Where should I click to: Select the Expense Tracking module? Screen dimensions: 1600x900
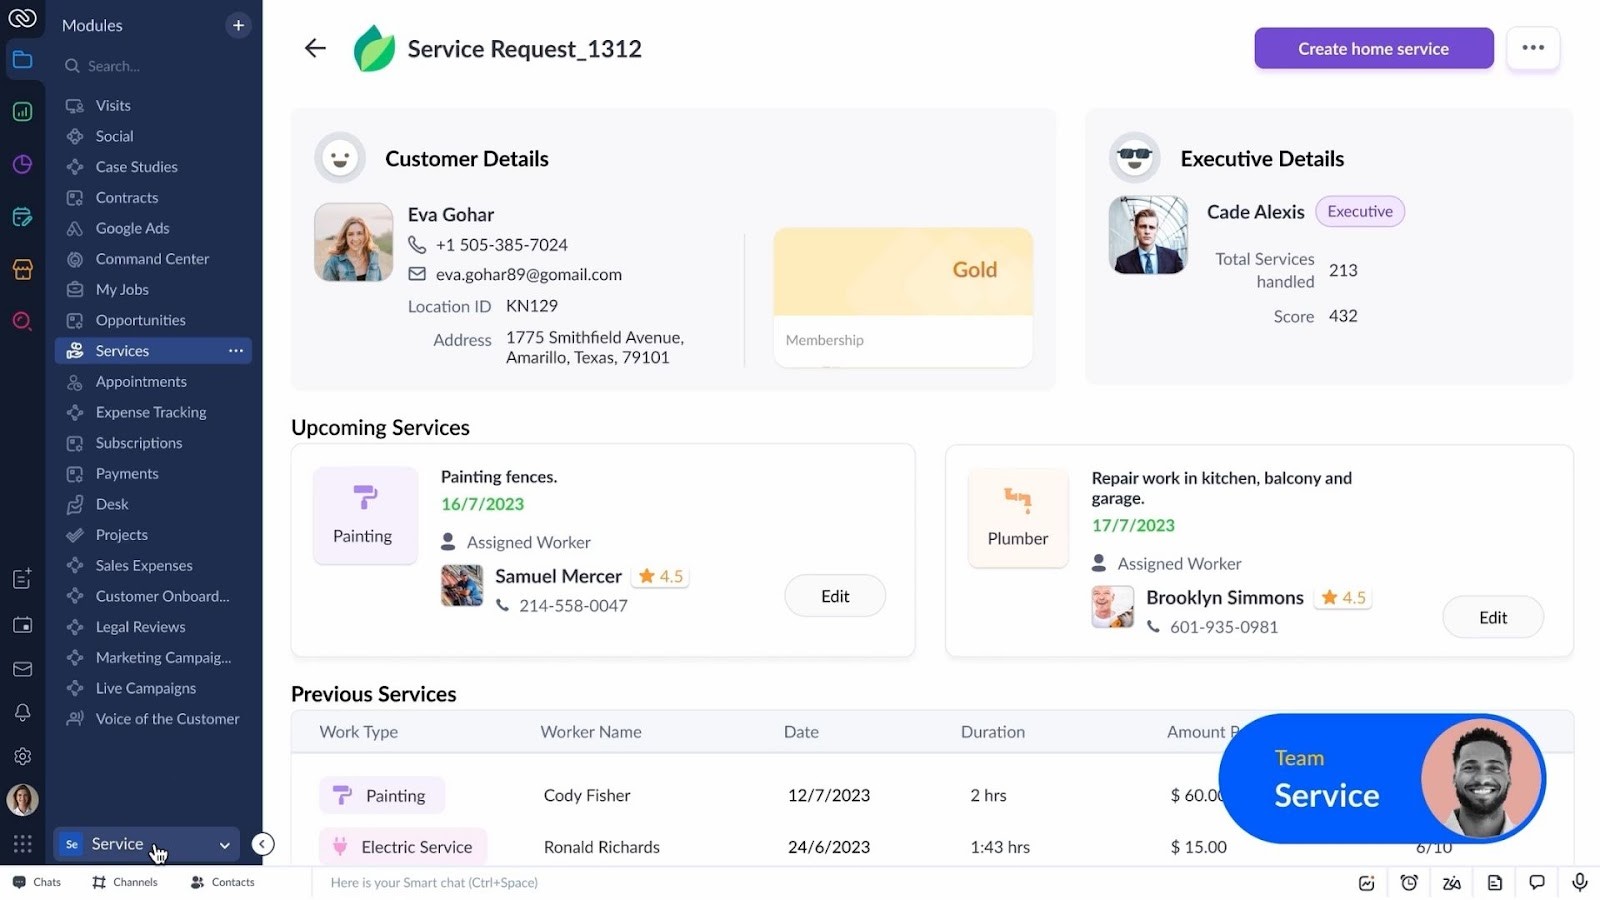148,412
